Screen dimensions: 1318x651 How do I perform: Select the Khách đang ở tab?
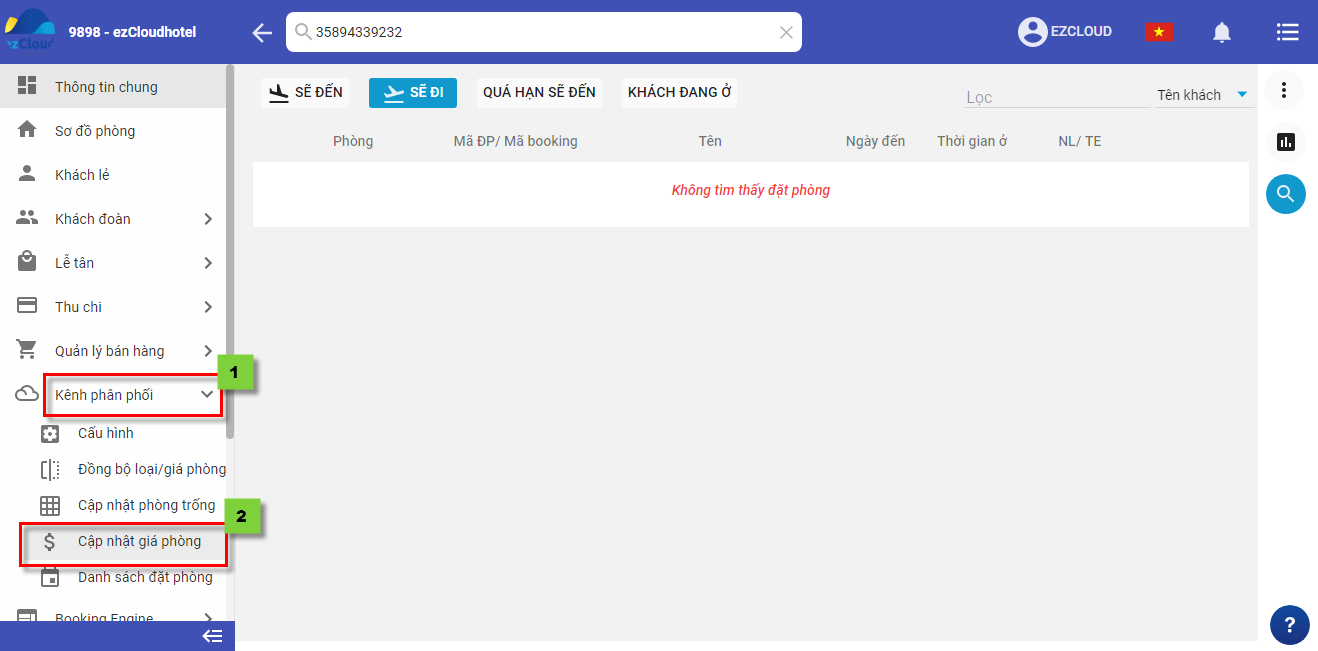coord(679,92)
